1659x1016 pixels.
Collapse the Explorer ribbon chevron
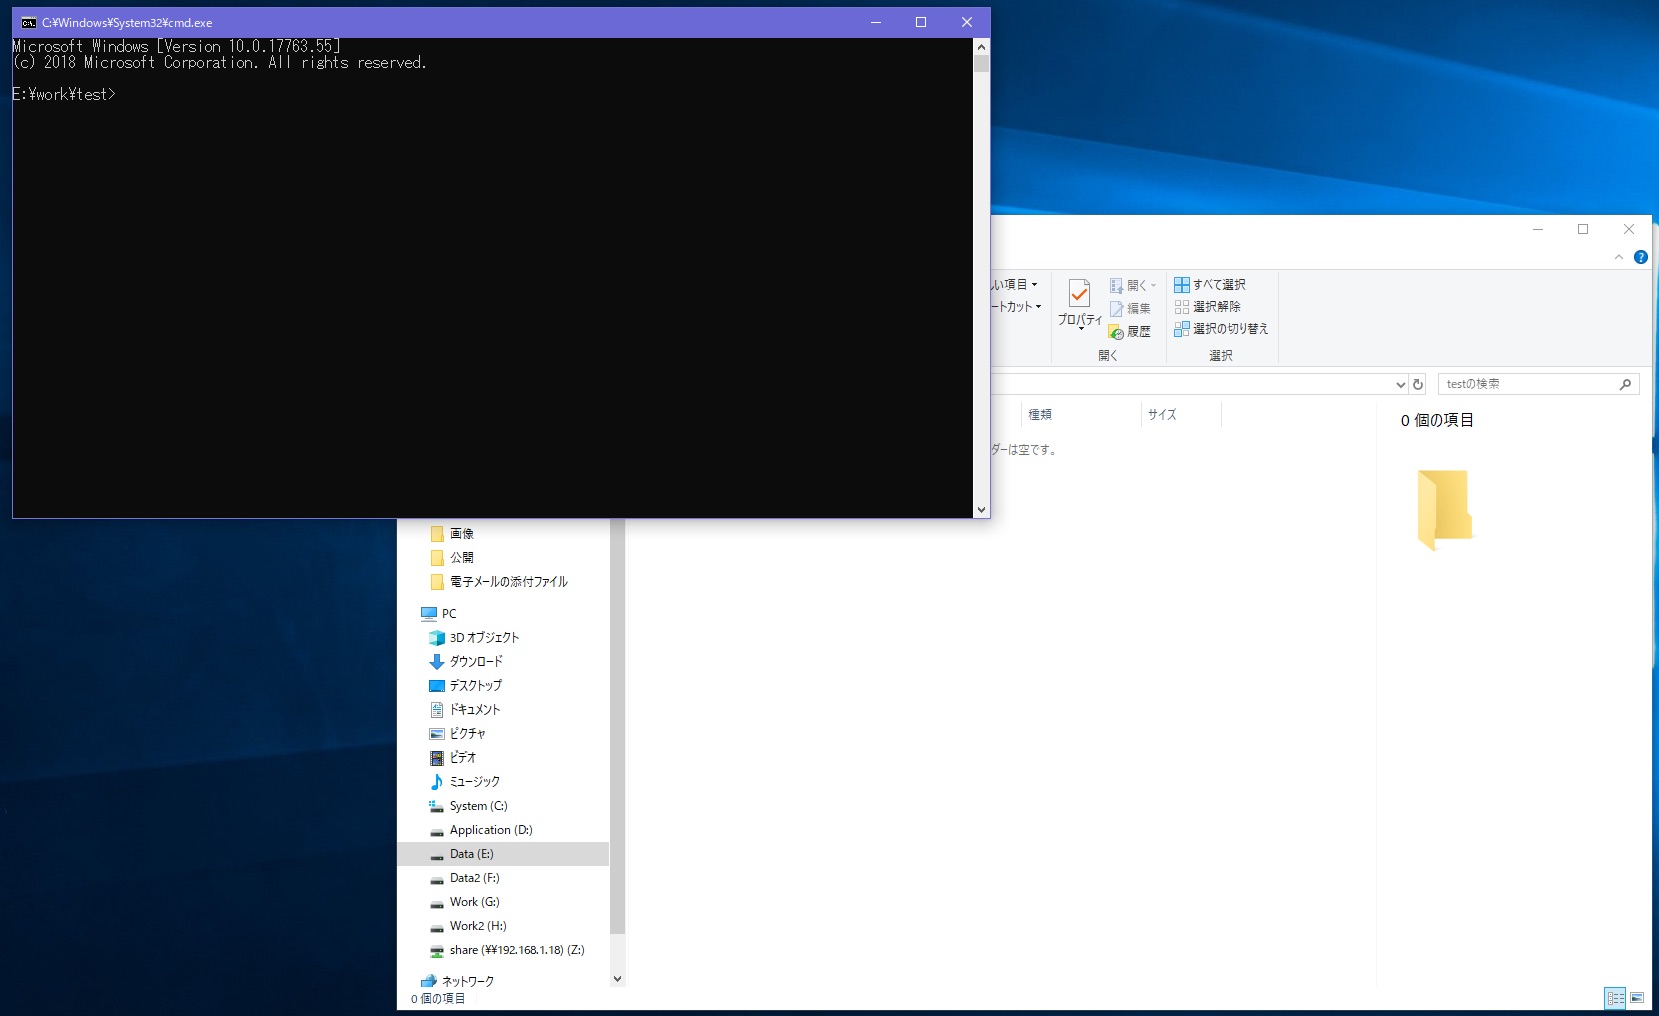click(x=1619, y=257)
